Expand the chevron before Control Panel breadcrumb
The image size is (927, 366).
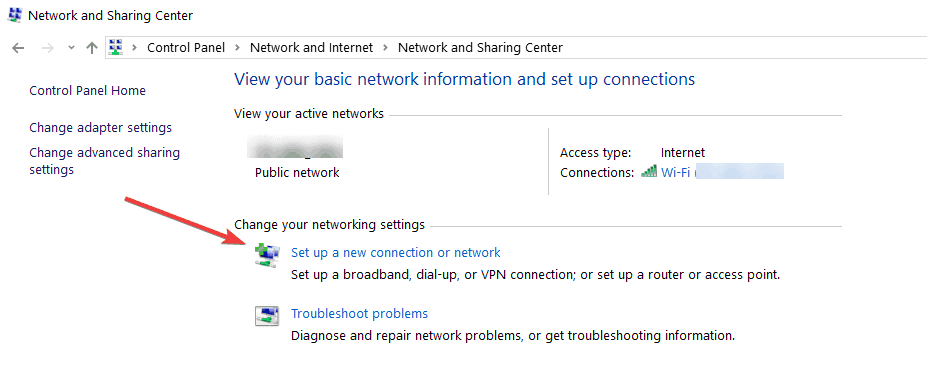[x=135, y=48]
